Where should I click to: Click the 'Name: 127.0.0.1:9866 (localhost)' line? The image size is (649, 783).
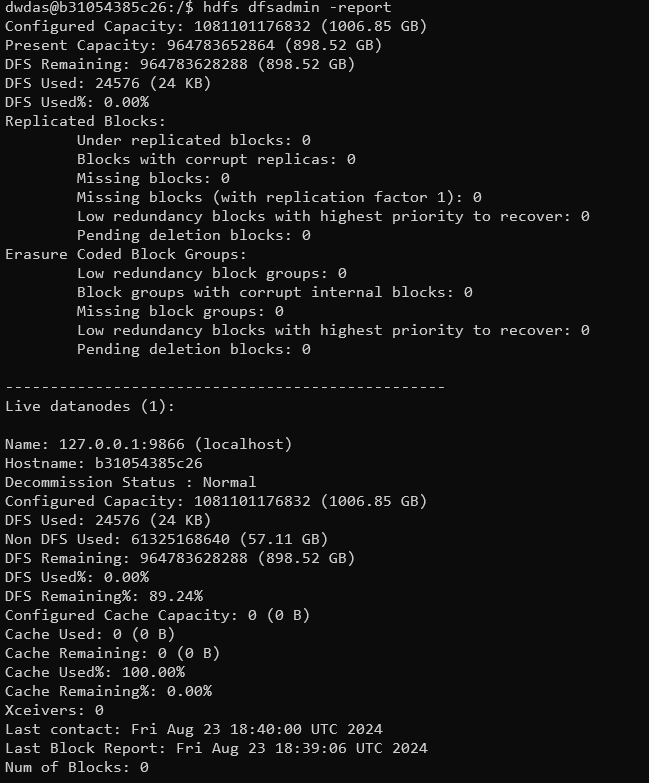coord(148,444)
